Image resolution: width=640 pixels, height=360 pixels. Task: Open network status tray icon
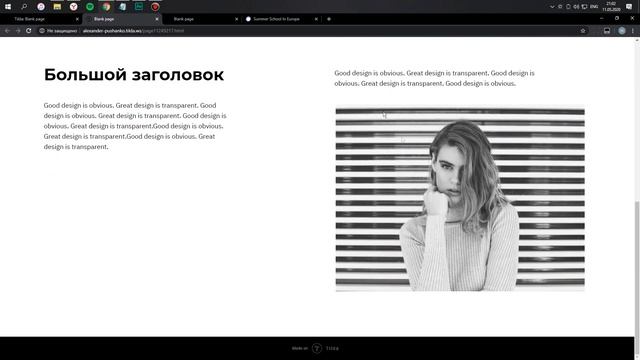coord(584,7)
